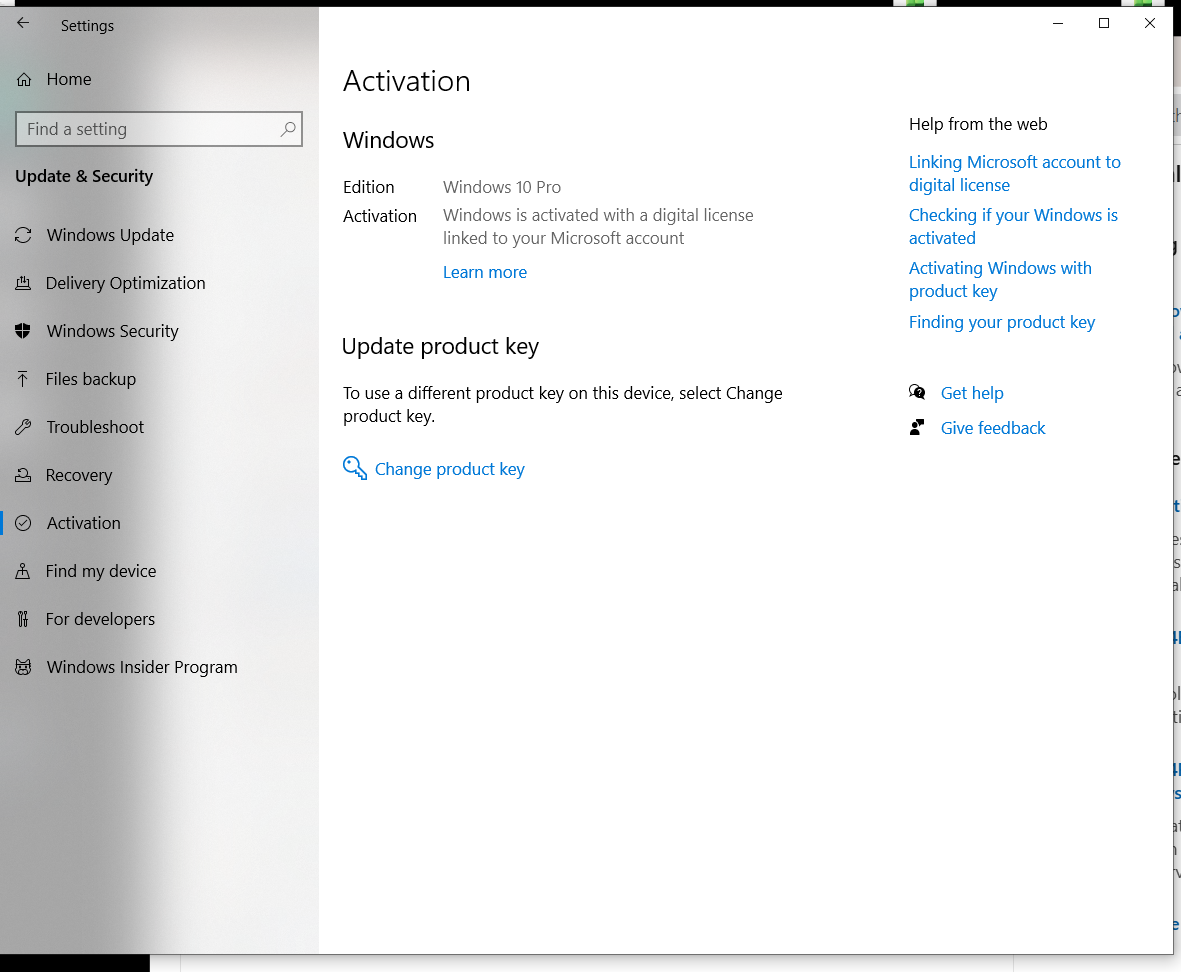The image size is (1181, 972).
Task: Click the For developers icon
Action: 23,619
